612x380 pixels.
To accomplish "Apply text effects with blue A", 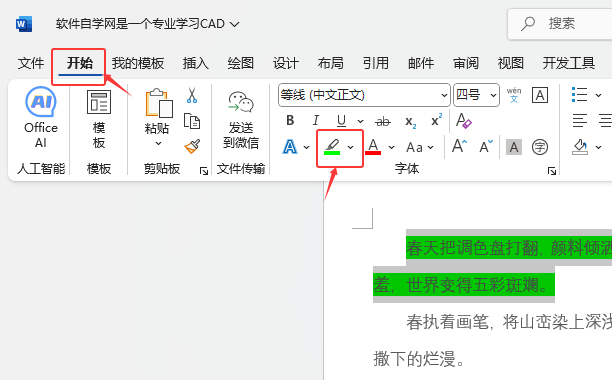I will pos(290,147).
